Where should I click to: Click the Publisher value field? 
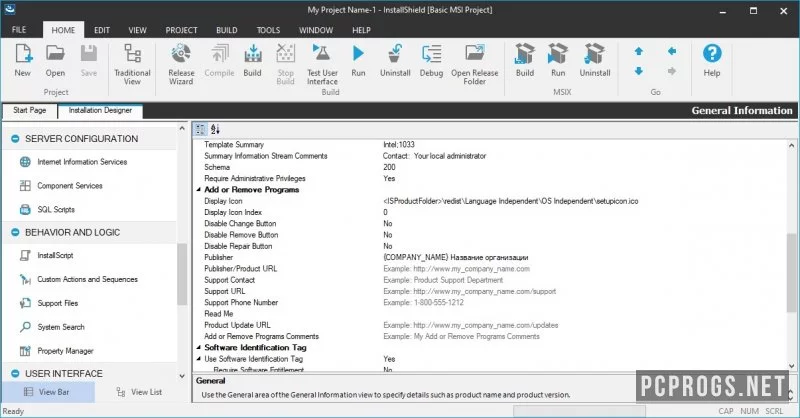coord(583,258)
